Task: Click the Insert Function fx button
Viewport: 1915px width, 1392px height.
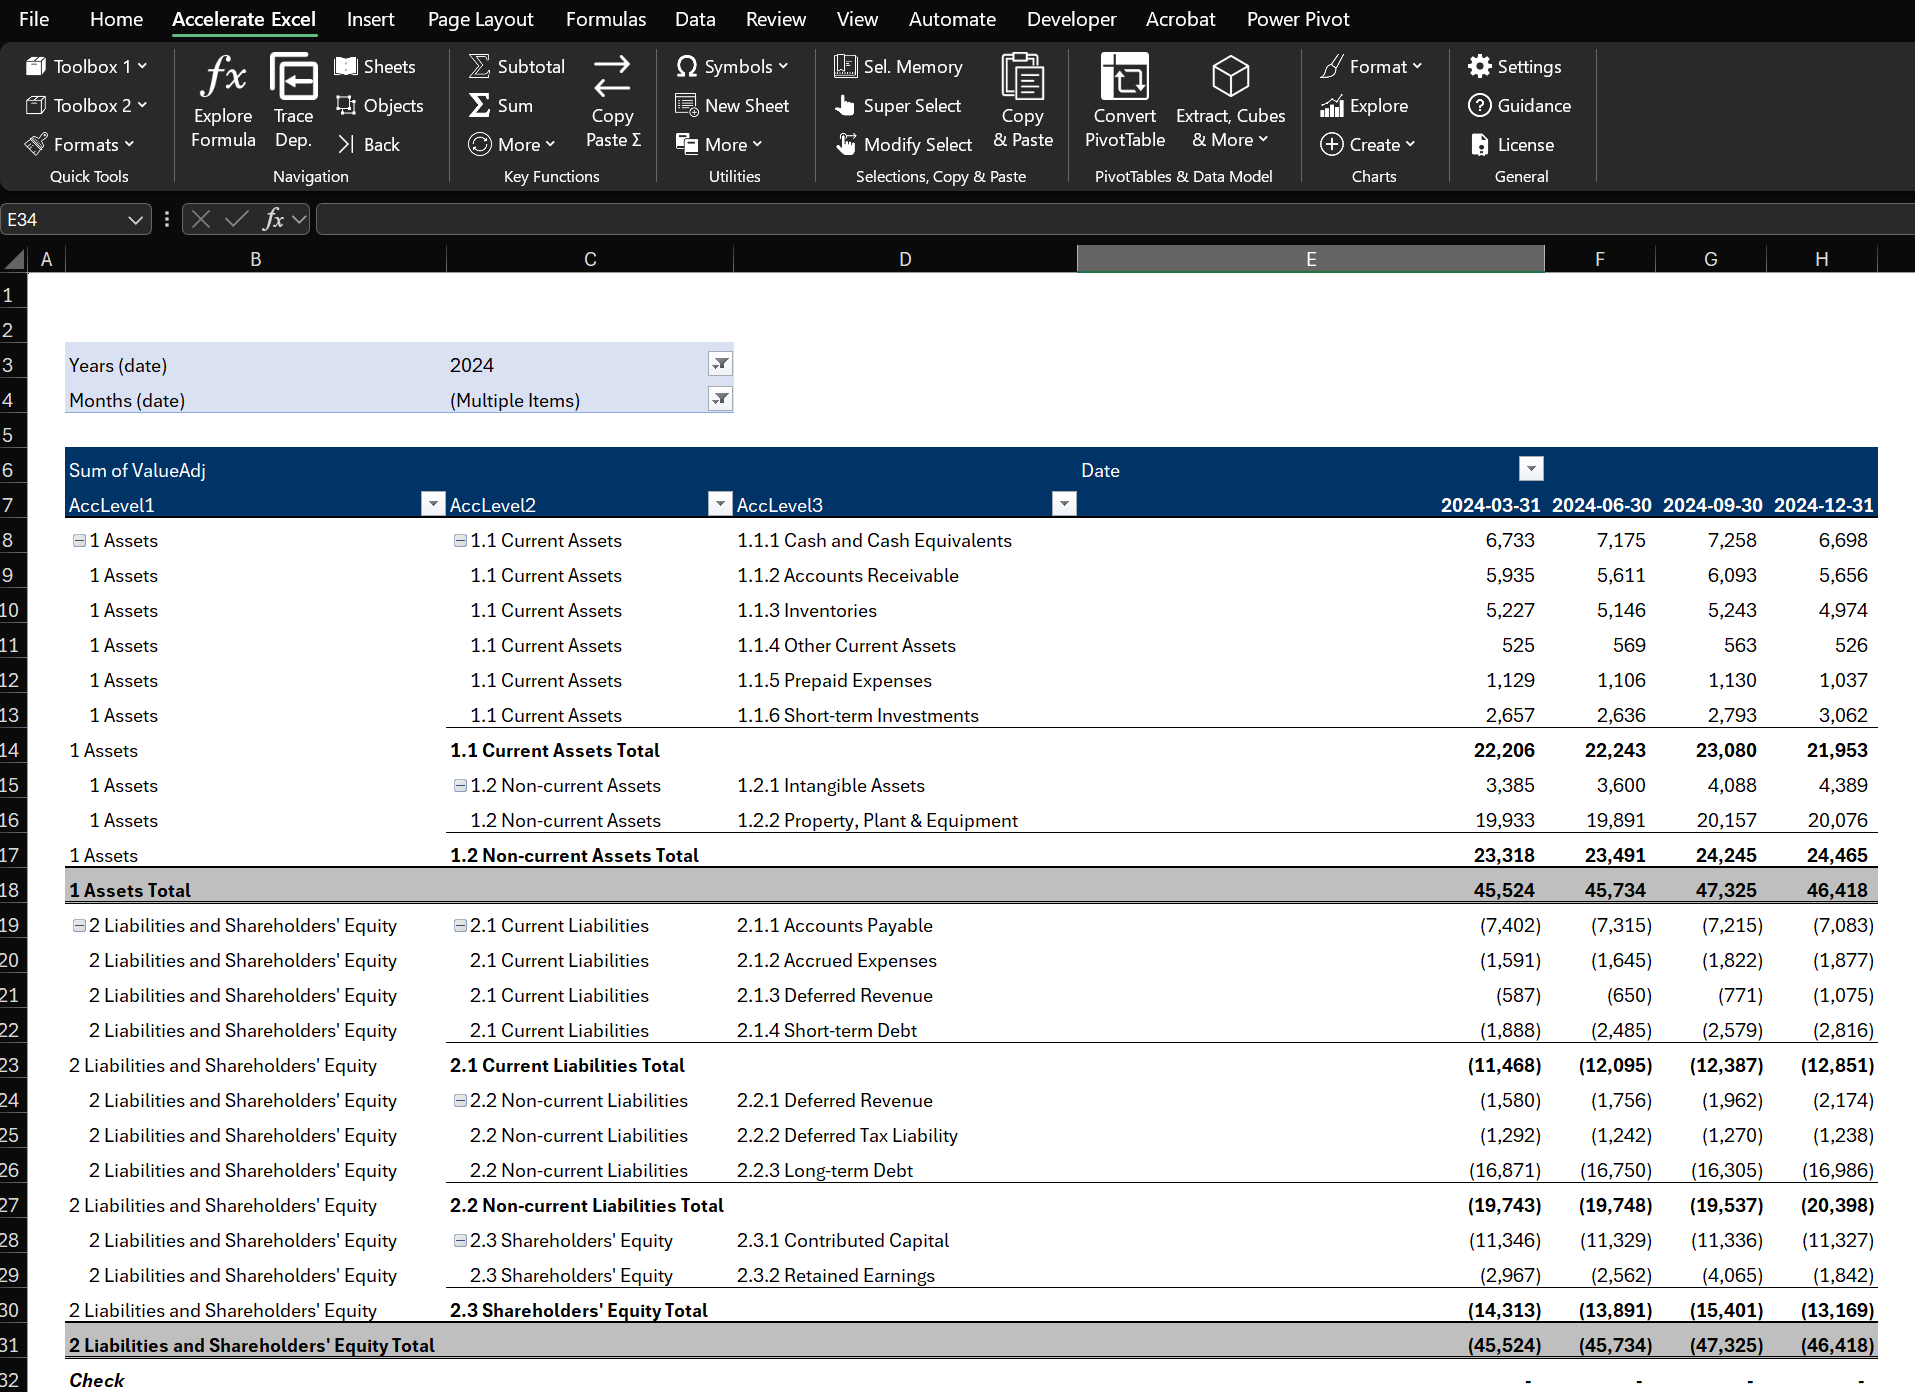Action: click(273, 219)
